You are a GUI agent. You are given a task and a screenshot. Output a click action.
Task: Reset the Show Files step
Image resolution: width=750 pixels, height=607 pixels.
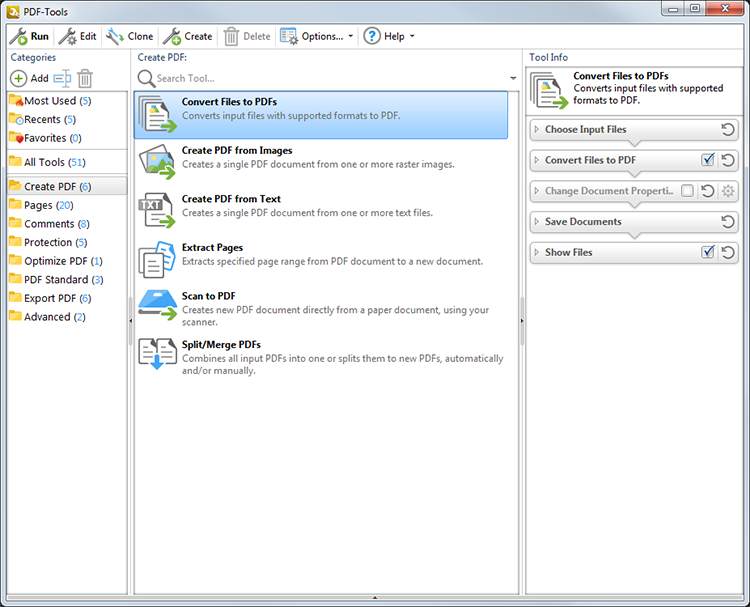coord(728,252)
